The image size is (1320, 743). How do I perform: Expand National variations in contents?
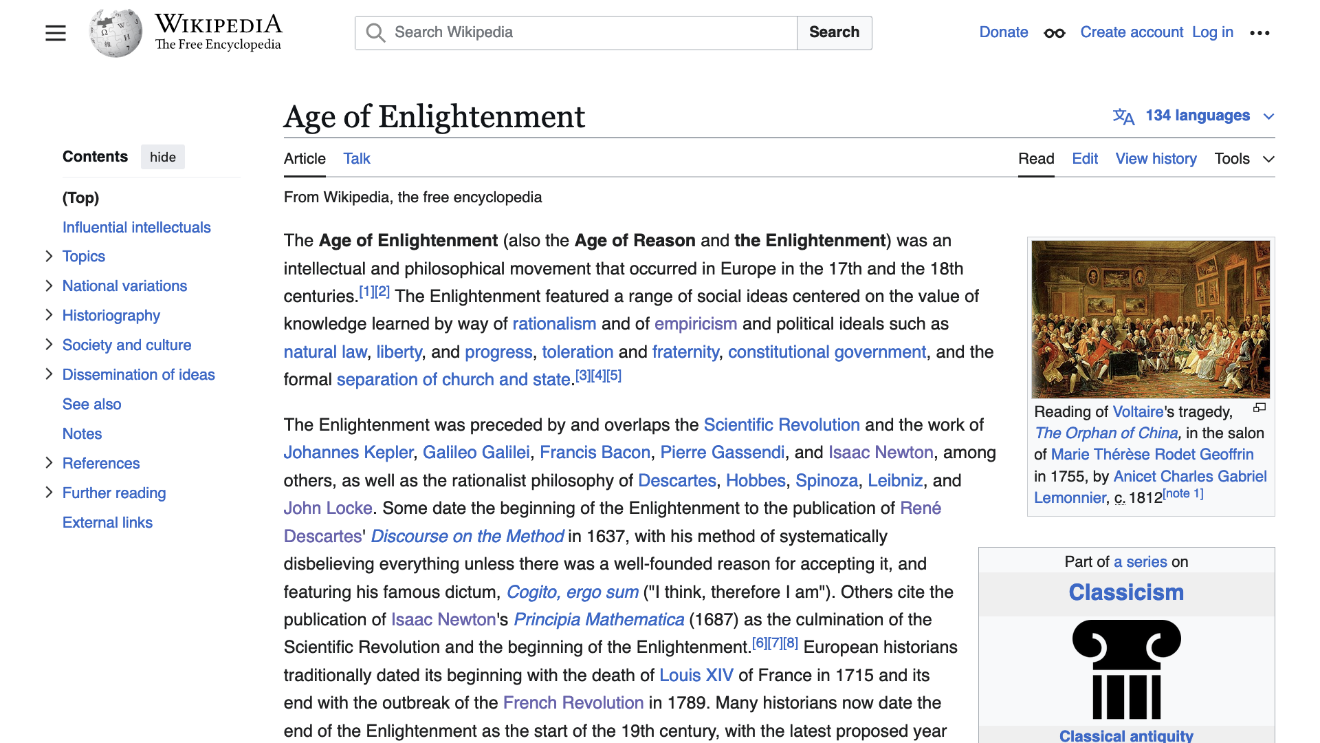pyautogui.click(x=49, y=286)
